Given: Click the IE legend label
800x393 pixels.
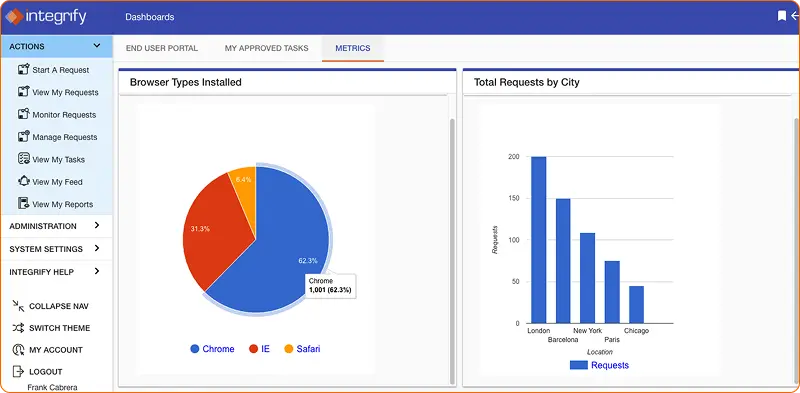Looking at the screenshot, I should point(265,349).
